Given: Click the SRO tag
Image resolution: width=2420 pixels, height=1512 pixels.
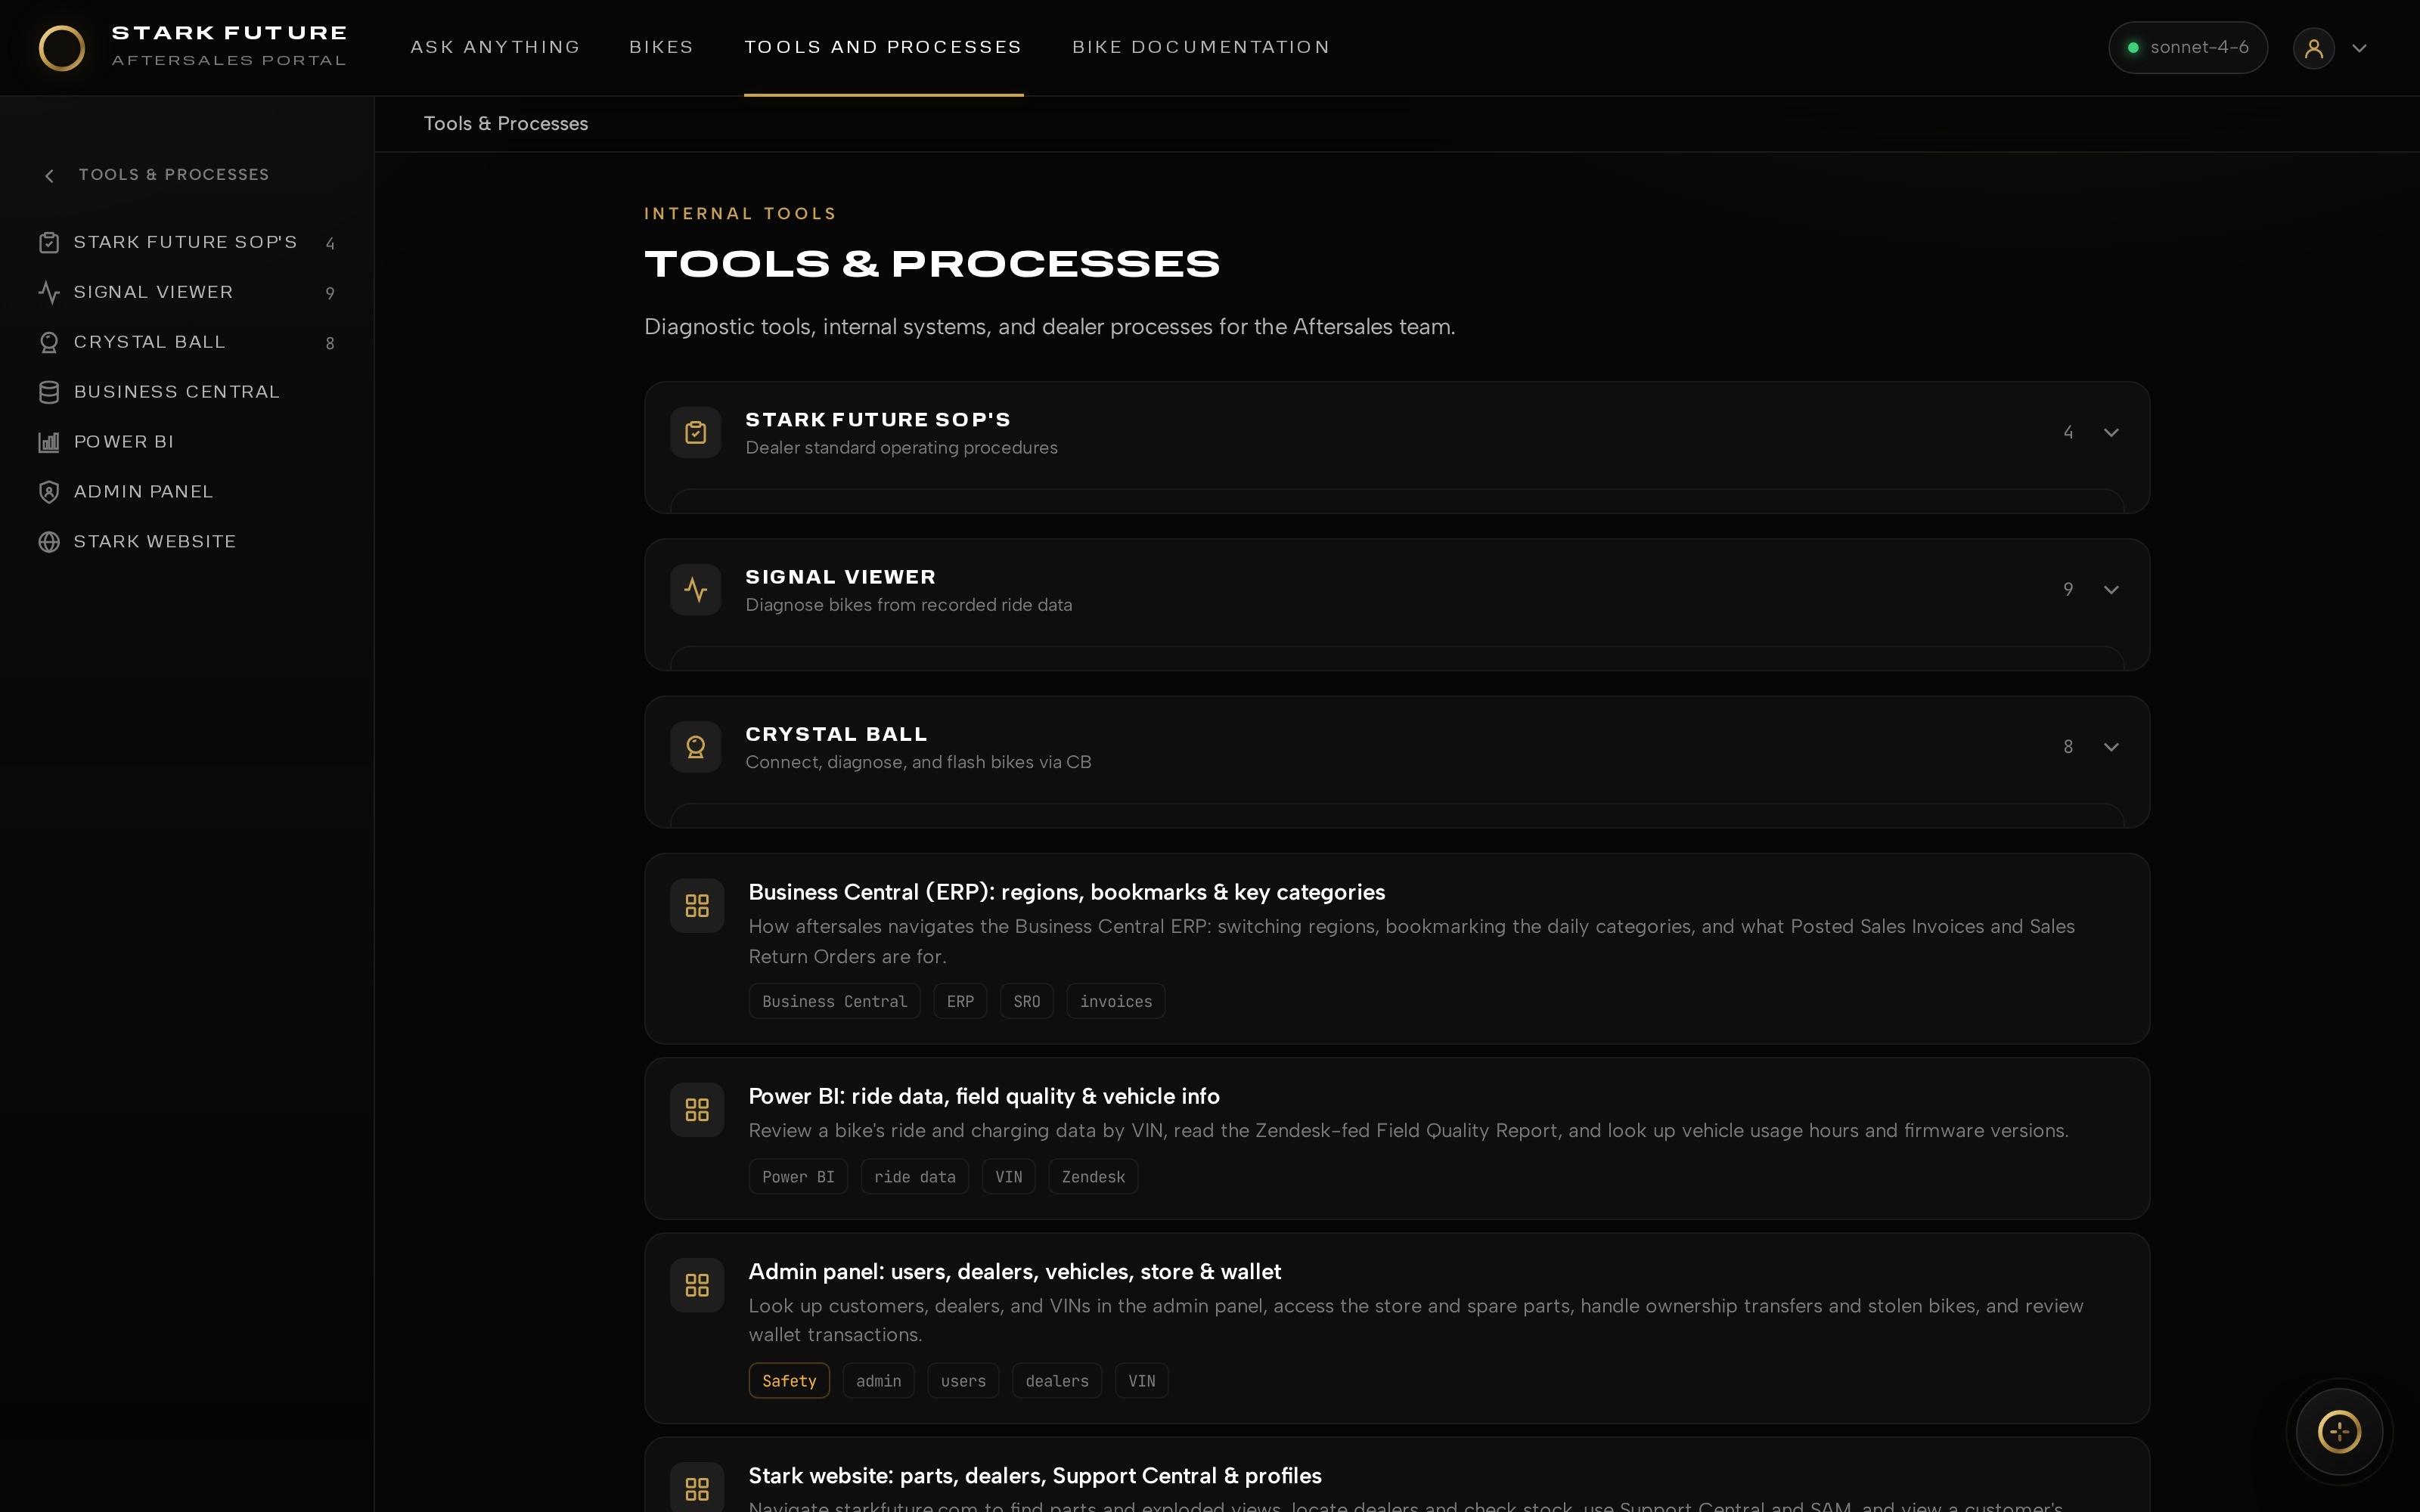Looking at the screenshot, I should (1027, 1001).
